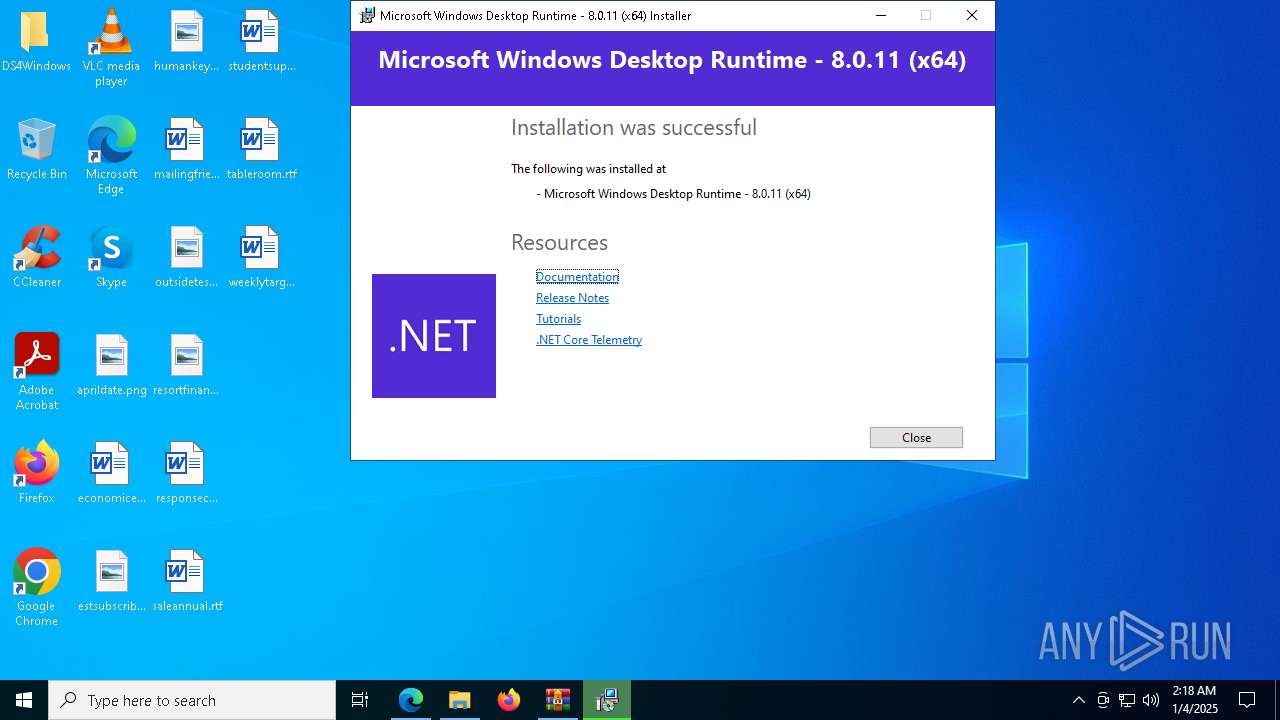Viewport: 1280px width, 720px height.
Task: Launch Adobe Acrobat shortcut
Action: (x=36, y=356)
